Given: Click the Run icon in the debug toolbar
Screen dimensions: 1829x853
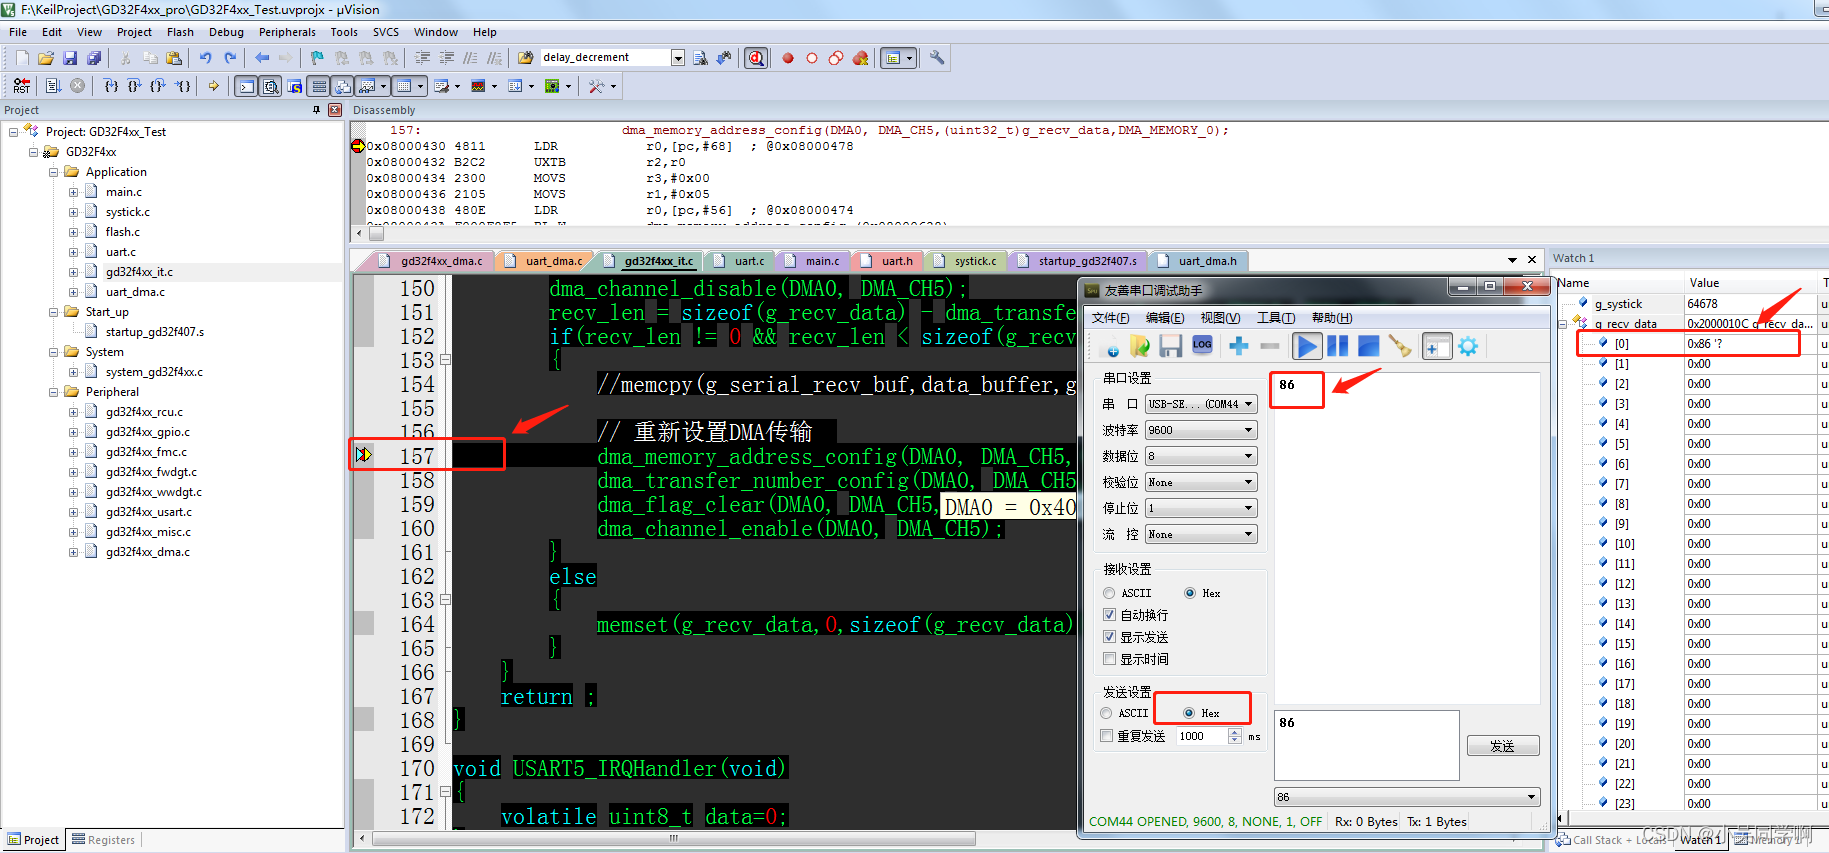Looking at the screenshot, I should coord(54,86).
